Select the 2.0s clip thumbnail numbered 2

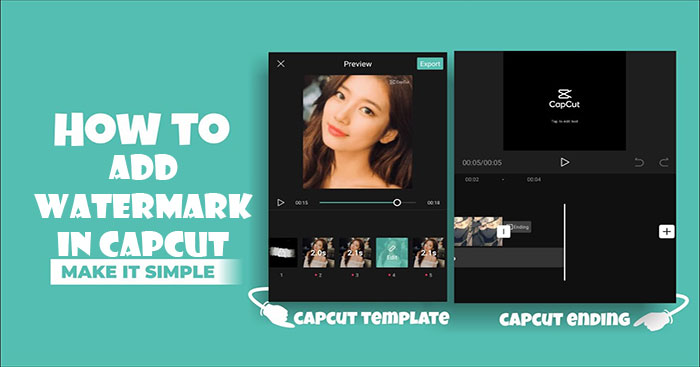(x=318, y=253)
